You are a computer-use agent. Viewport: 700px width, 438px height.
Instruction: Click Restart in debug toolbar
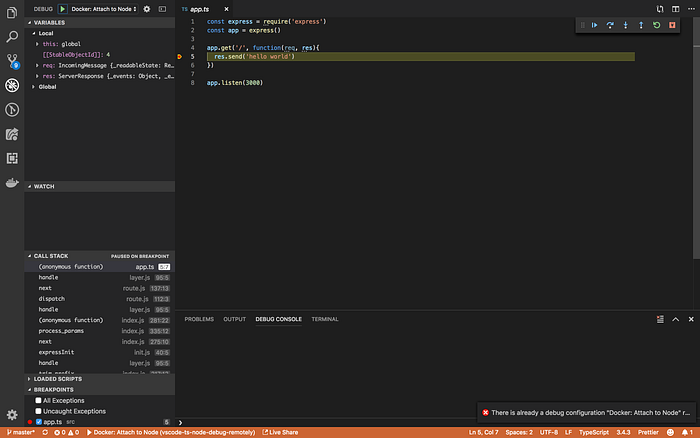(657, 25)
